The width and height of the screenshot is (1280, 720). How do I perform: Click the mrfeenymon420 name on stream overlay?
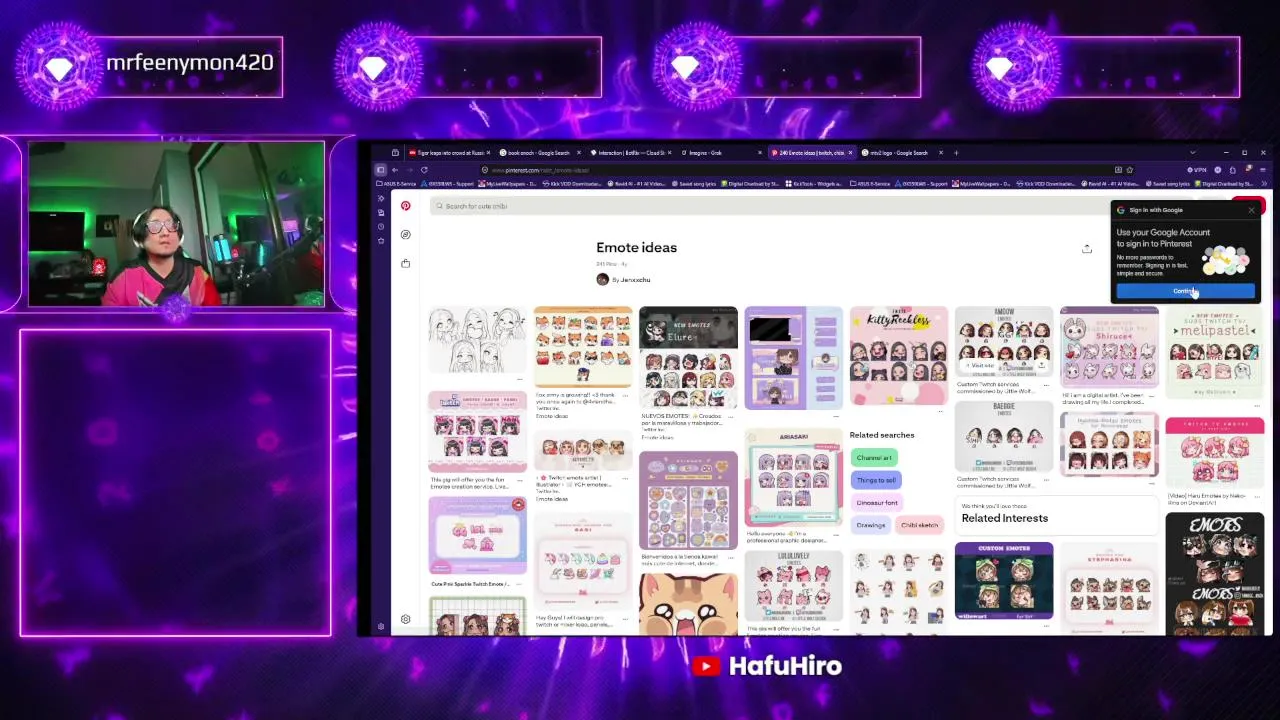[189, 63]
